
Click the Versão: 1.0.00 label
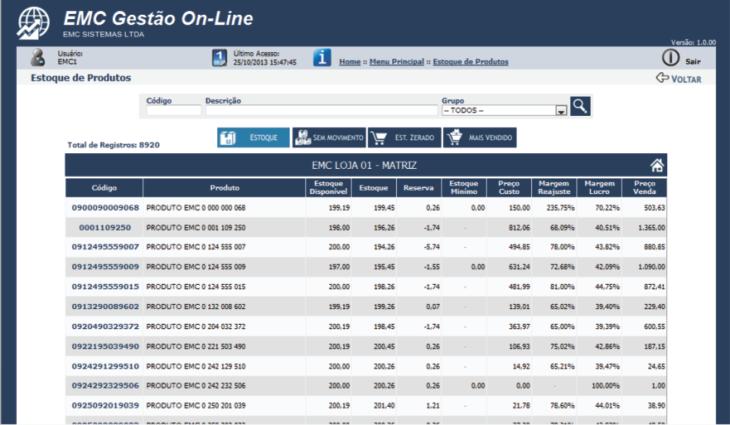coord(693,42)
